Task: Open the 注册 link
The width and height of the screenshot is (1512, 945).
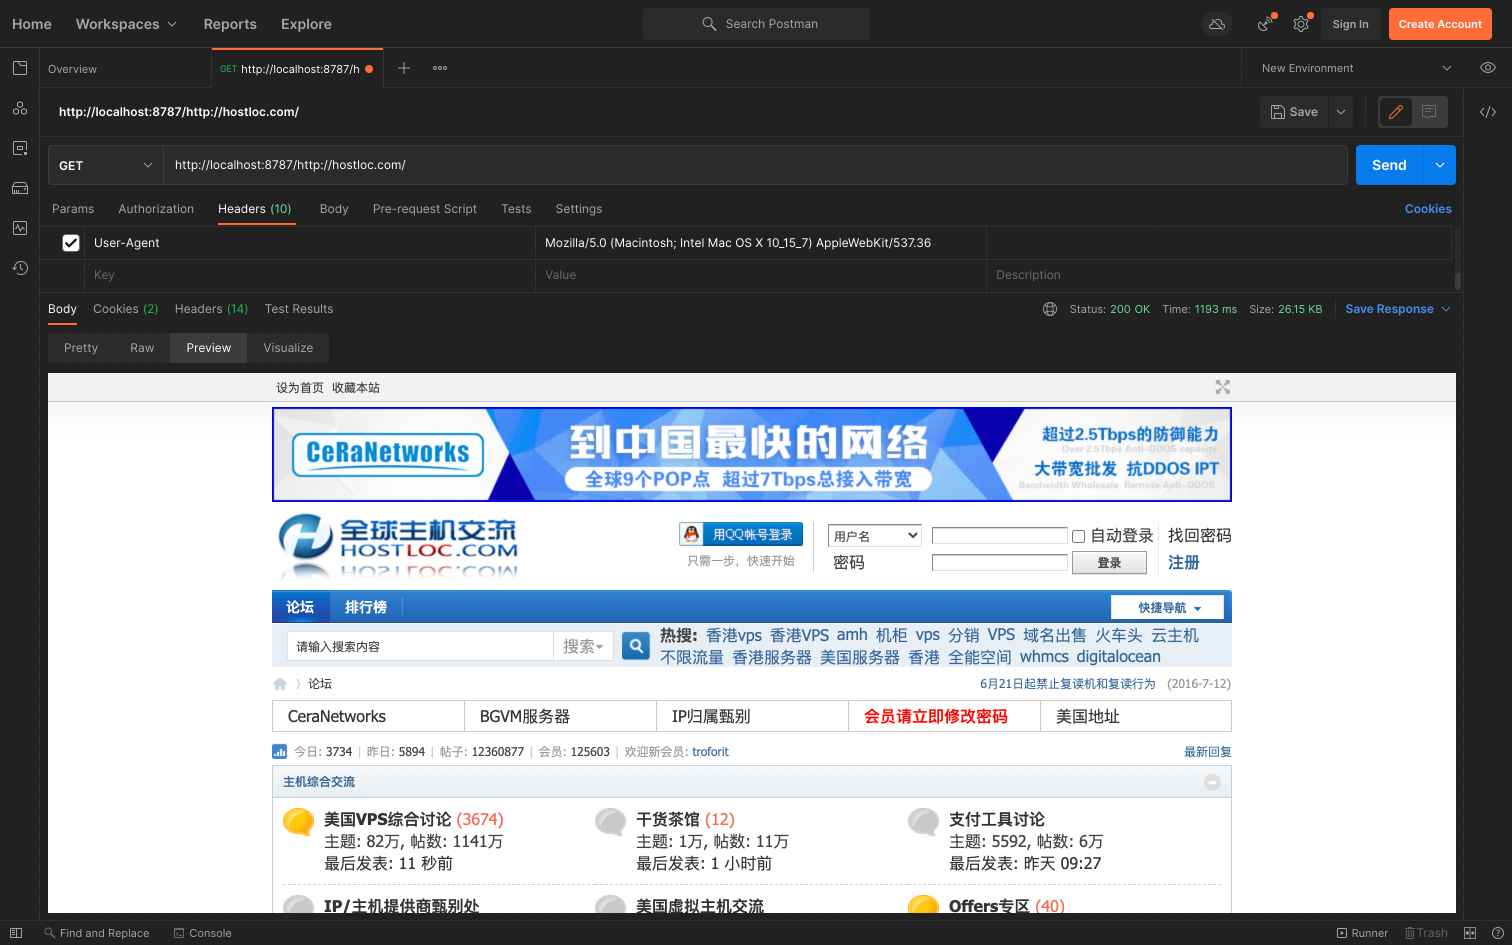Action: point(1184,563)
